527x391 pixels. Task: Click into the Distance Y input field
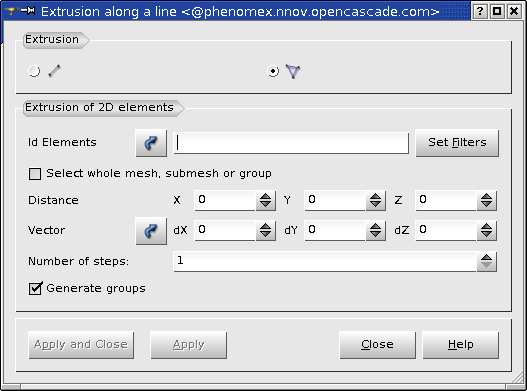point(335,201)
